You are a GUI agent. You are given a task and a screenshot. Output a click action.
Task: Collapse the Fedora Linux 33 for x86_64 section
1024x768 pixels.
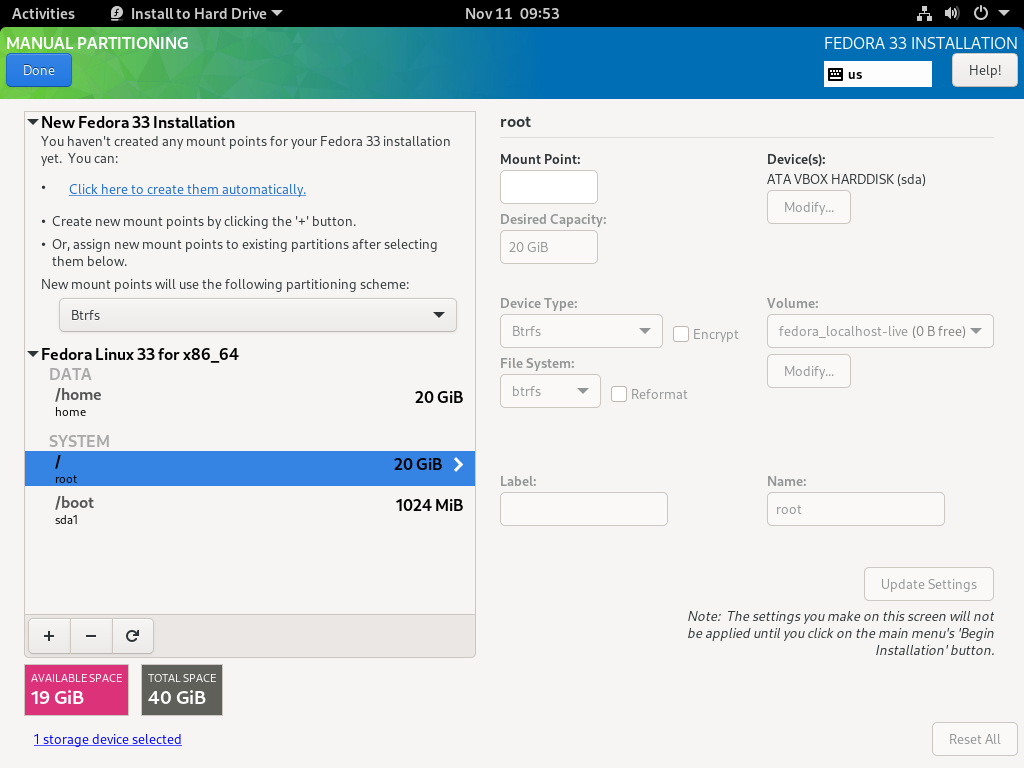point(33,354)
